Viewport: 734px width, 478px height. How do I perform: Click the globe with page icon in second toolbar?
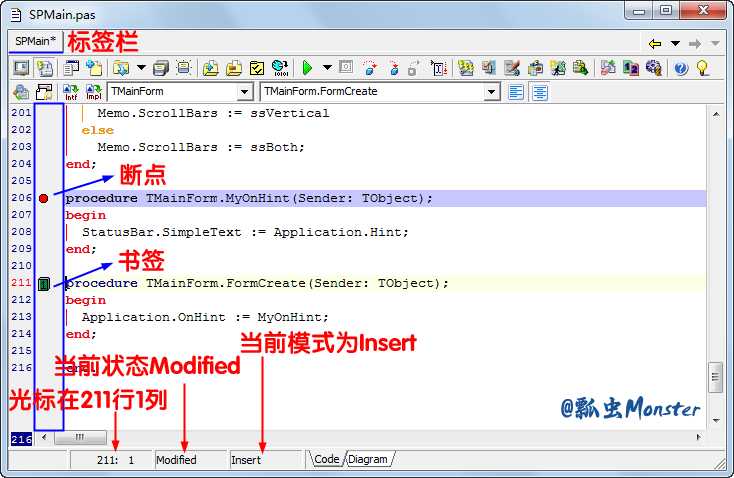(x=21, y=92)
